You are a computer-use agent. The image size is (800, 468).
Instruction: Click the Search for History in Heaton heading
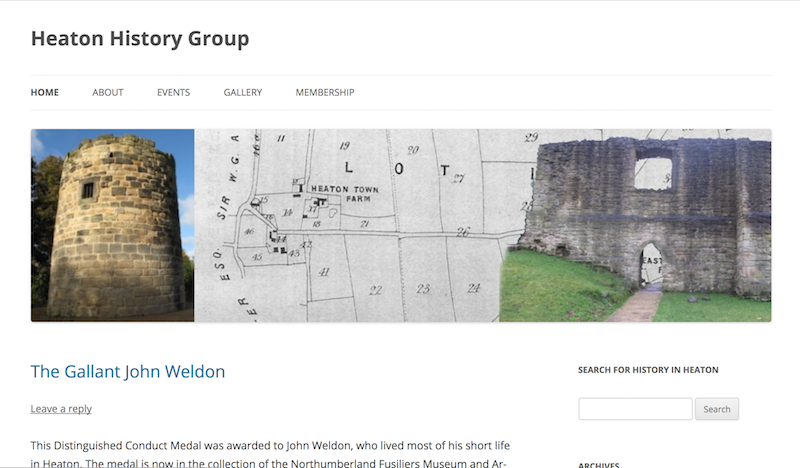tap(648, 370)
